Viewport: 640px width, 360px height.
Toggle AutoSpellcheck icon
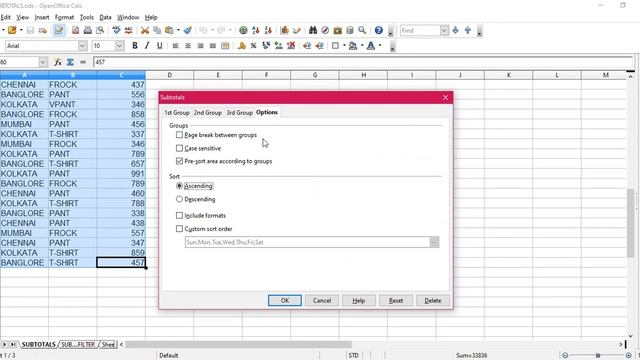point(129,30)
